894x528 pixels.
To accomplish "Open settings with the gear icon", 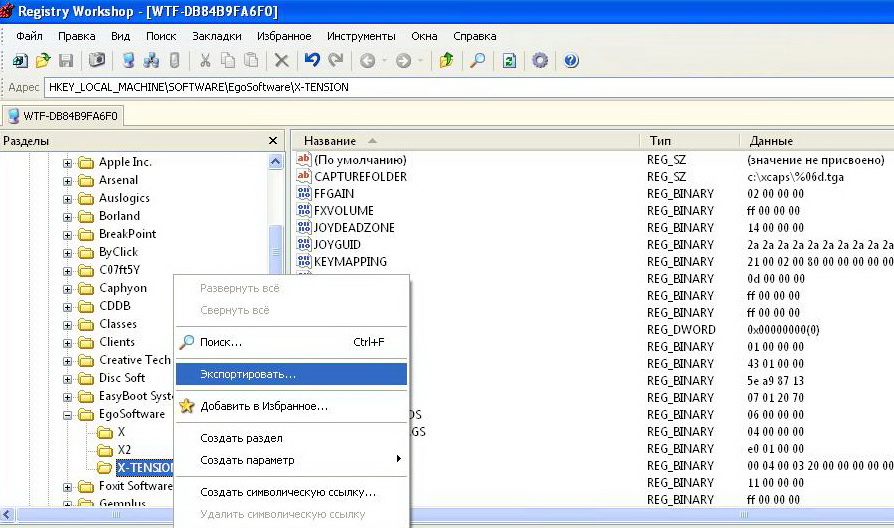I will [540, 61].
